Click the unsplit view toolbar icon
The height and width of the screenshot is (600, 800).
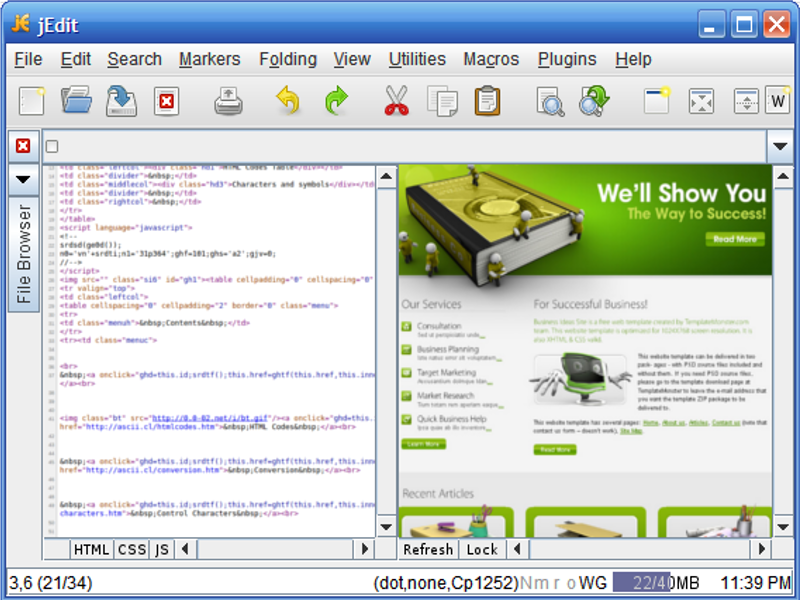[702, 101]
